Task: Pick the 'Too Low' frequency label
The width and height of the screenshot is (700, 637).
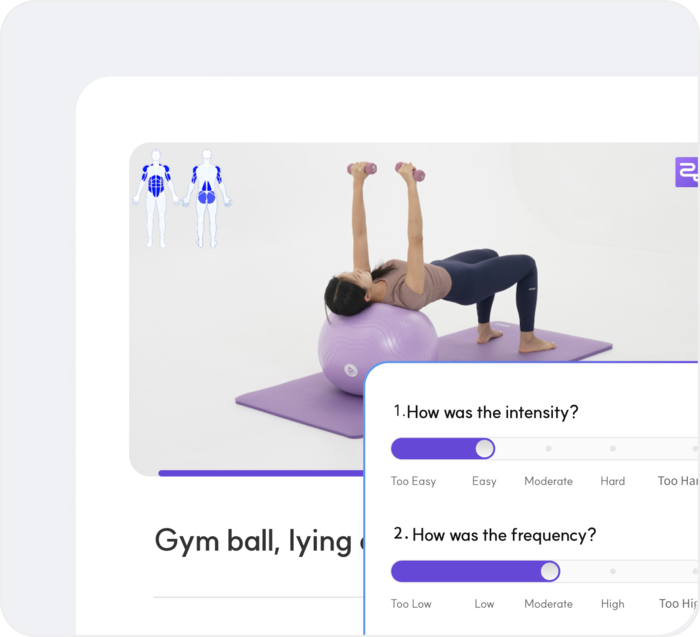Action: point(411,604)
